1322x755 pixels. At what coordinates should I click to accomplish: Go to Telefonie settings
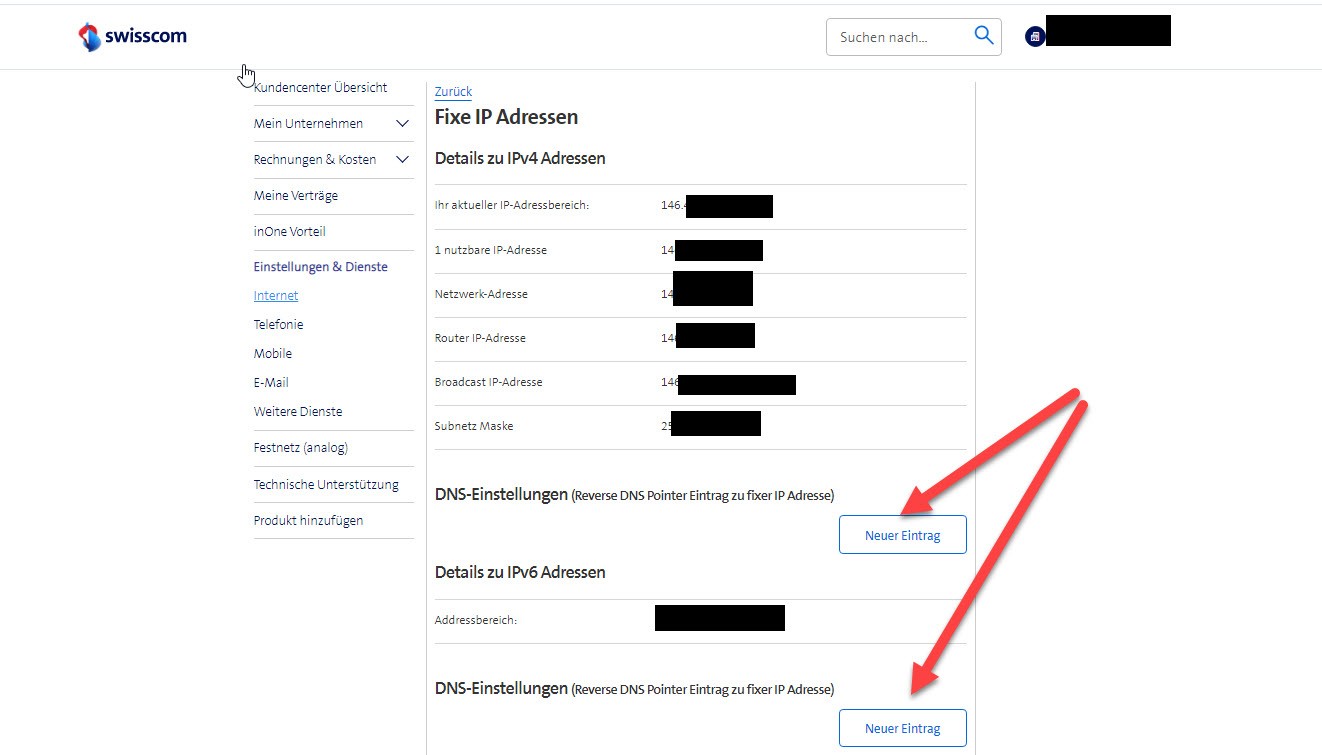(279, 325)
